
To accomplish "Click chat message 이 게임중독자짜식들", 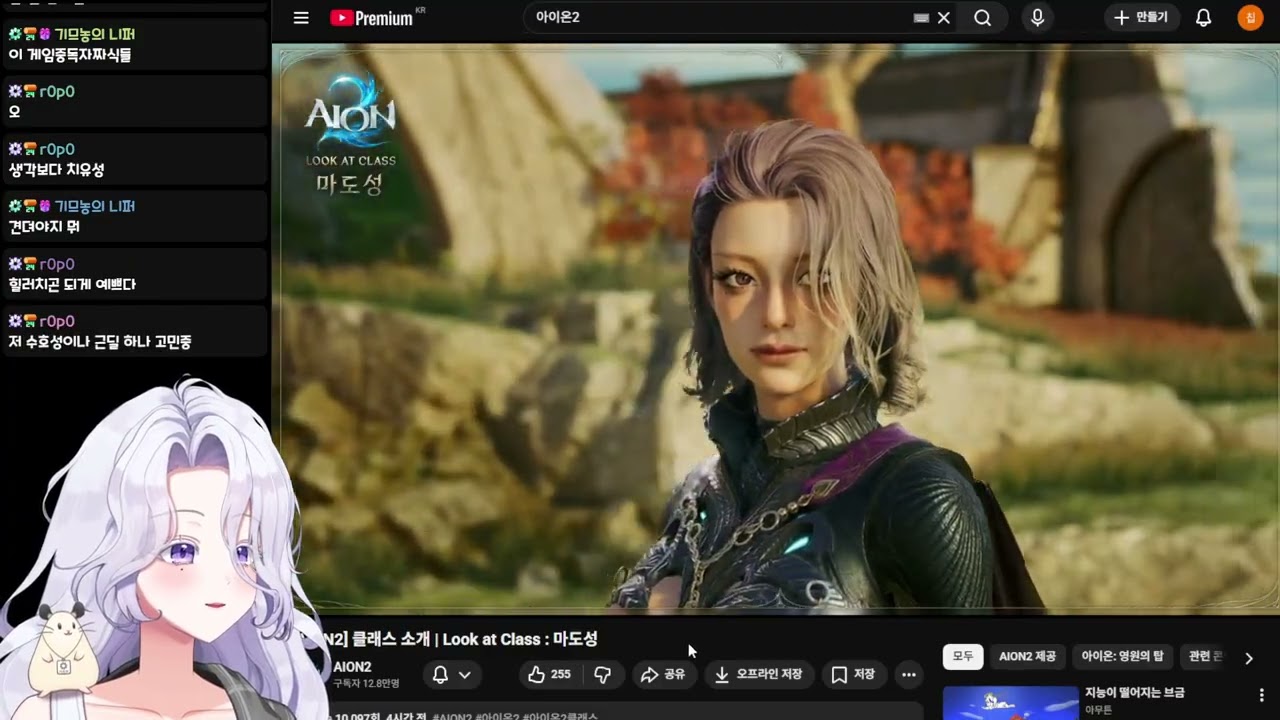I will 70,55.
